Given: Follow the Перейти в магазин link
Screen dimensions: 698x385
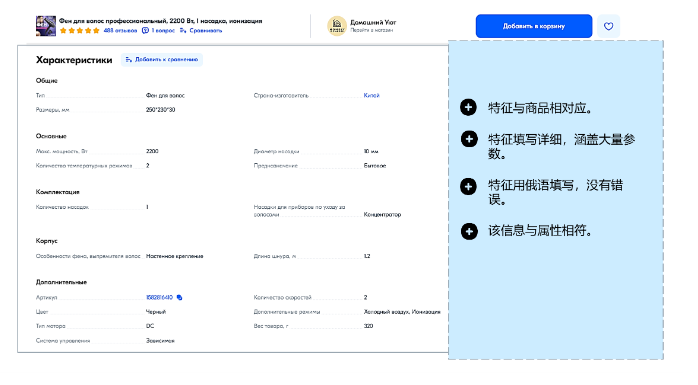Looking at the screenshot, I should [x=371, y=30].
